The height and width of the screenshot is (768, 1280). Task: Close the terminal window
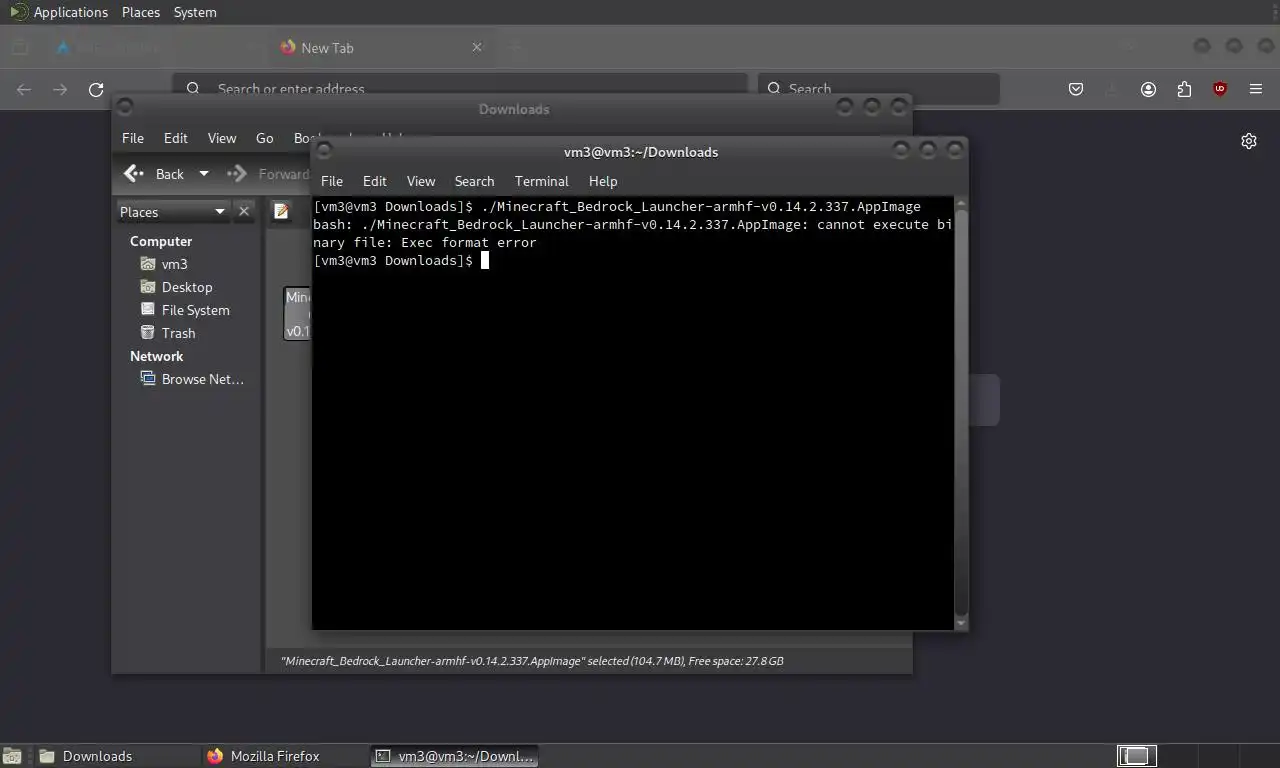click(955, 150)
